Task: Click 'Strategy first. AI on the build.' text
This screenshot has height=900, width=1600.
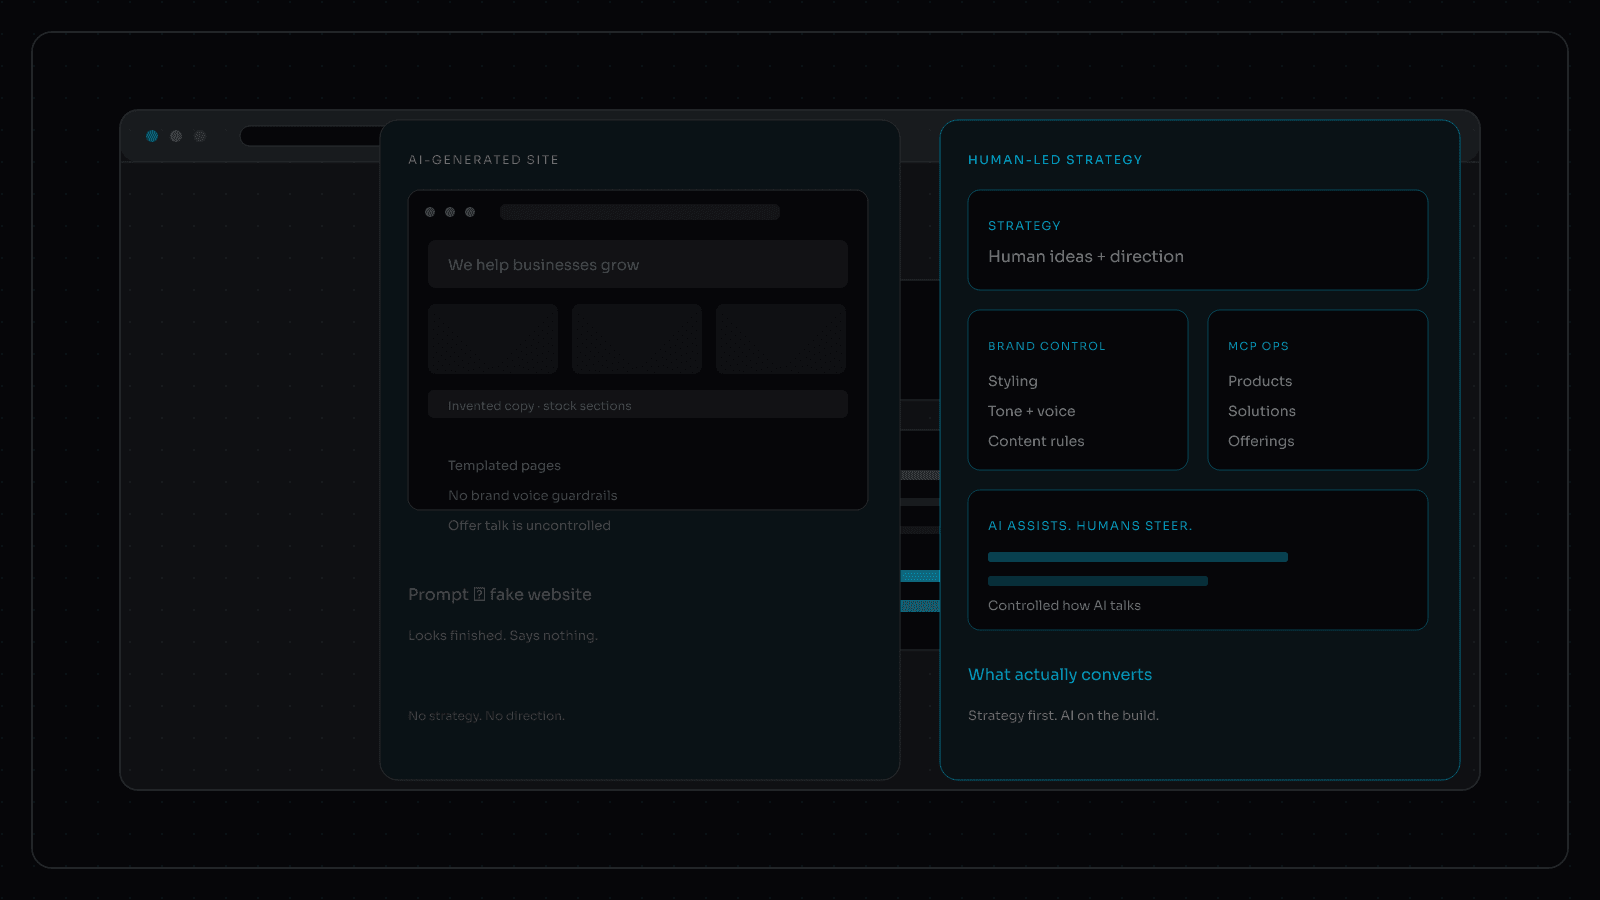Action: point(1063,716)
